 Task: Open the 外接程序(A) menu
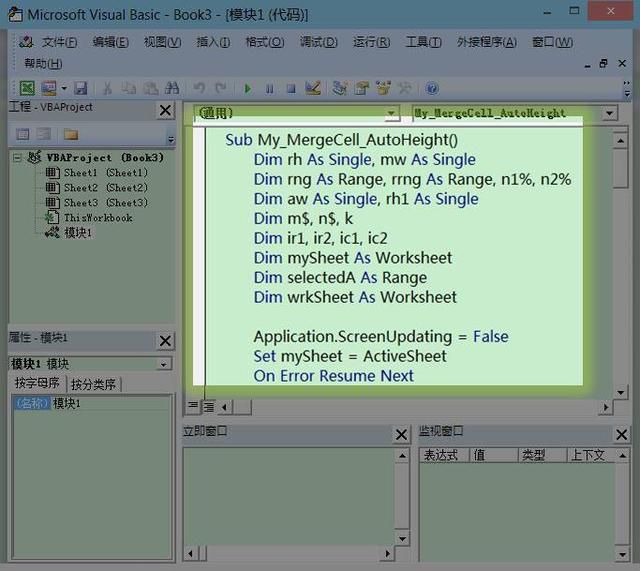click(487, 42)
